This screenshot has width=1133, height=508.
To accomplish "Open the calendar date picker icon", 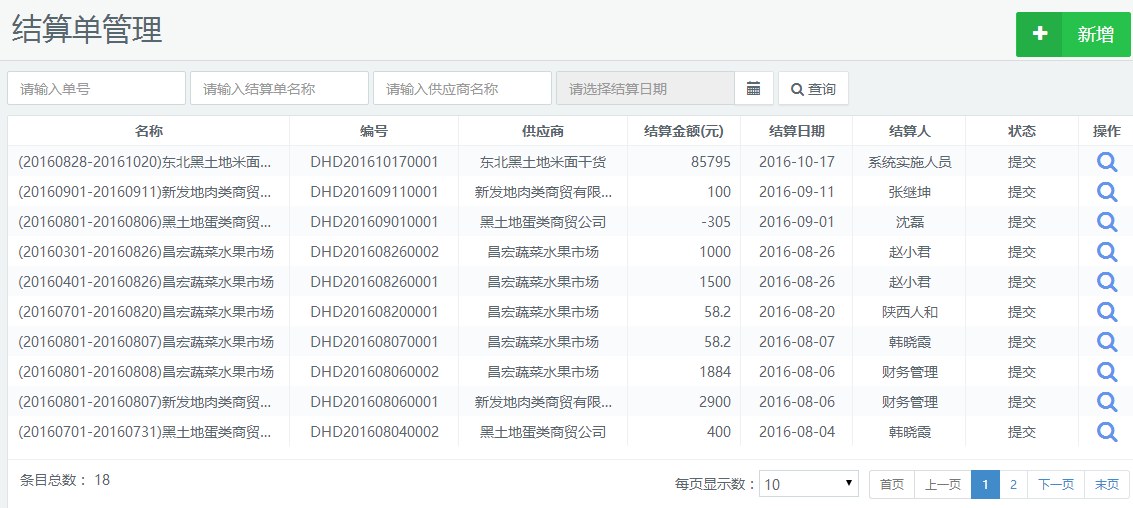I will pyautogui.click(x=753, y=88).
